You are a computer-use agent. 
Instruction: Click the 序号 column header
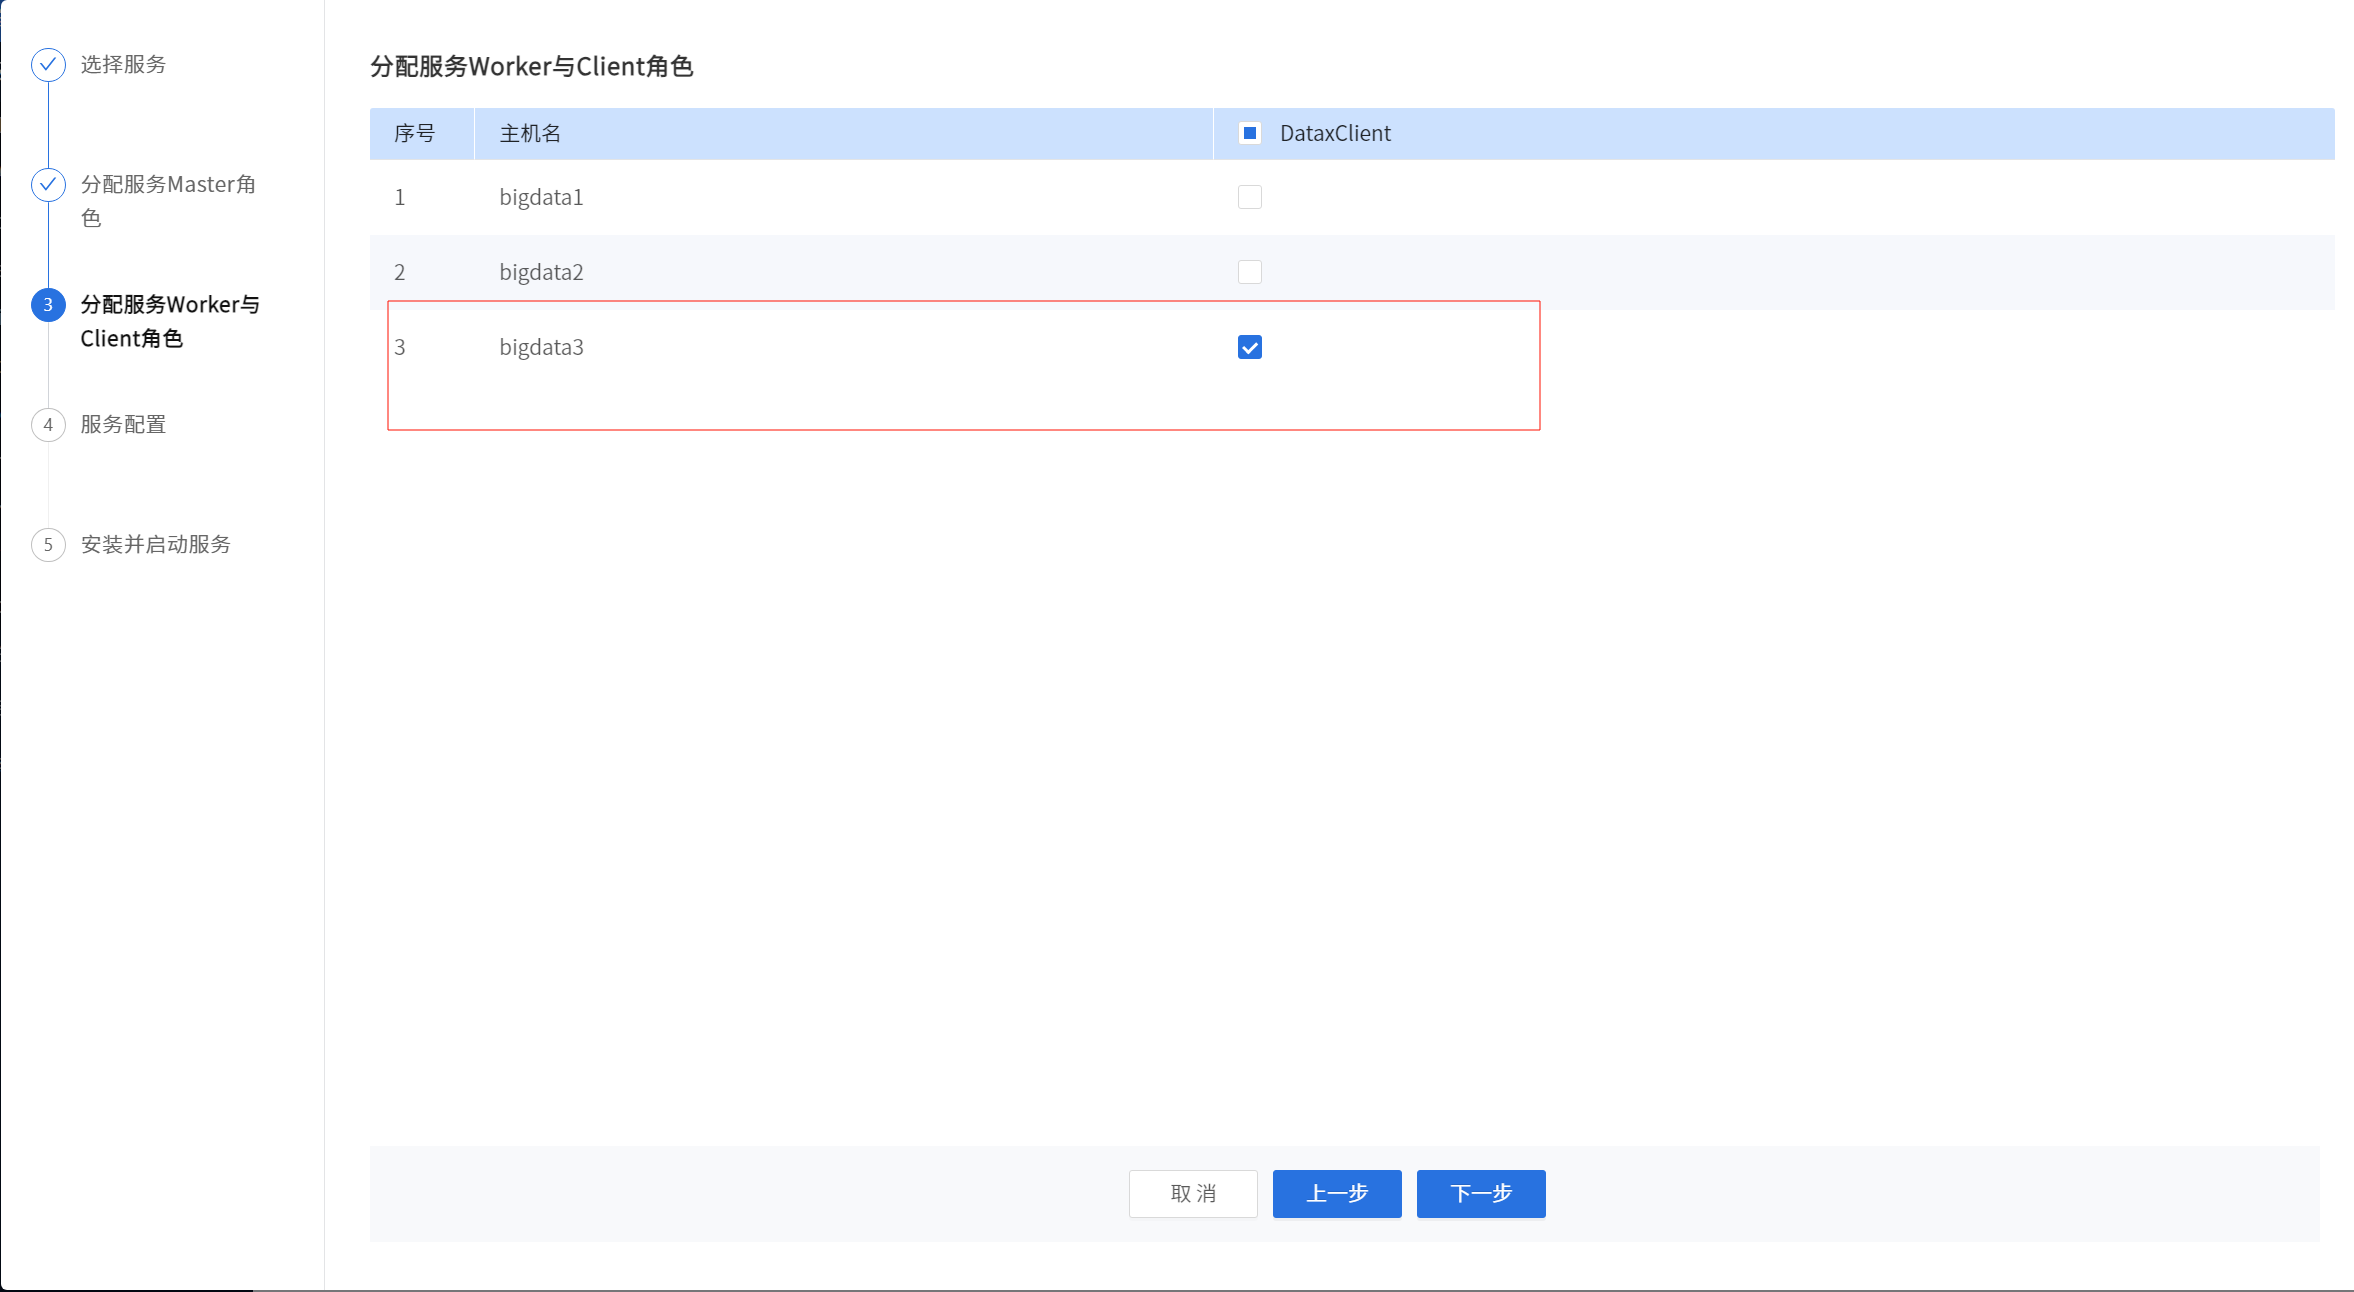pos(414,133)
